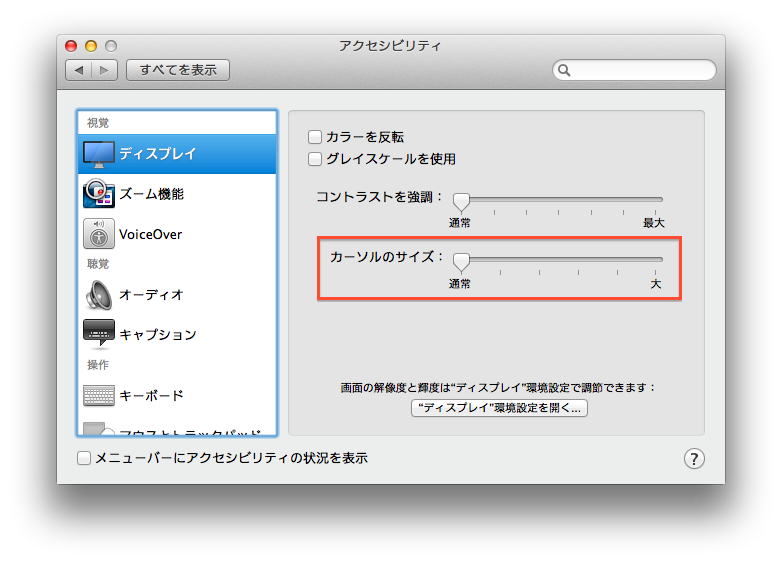Image resolution: width=782 pixels, height=563 pixels.
Task: Click the すべてを表示 button
Action: click(x=178, y=70)
